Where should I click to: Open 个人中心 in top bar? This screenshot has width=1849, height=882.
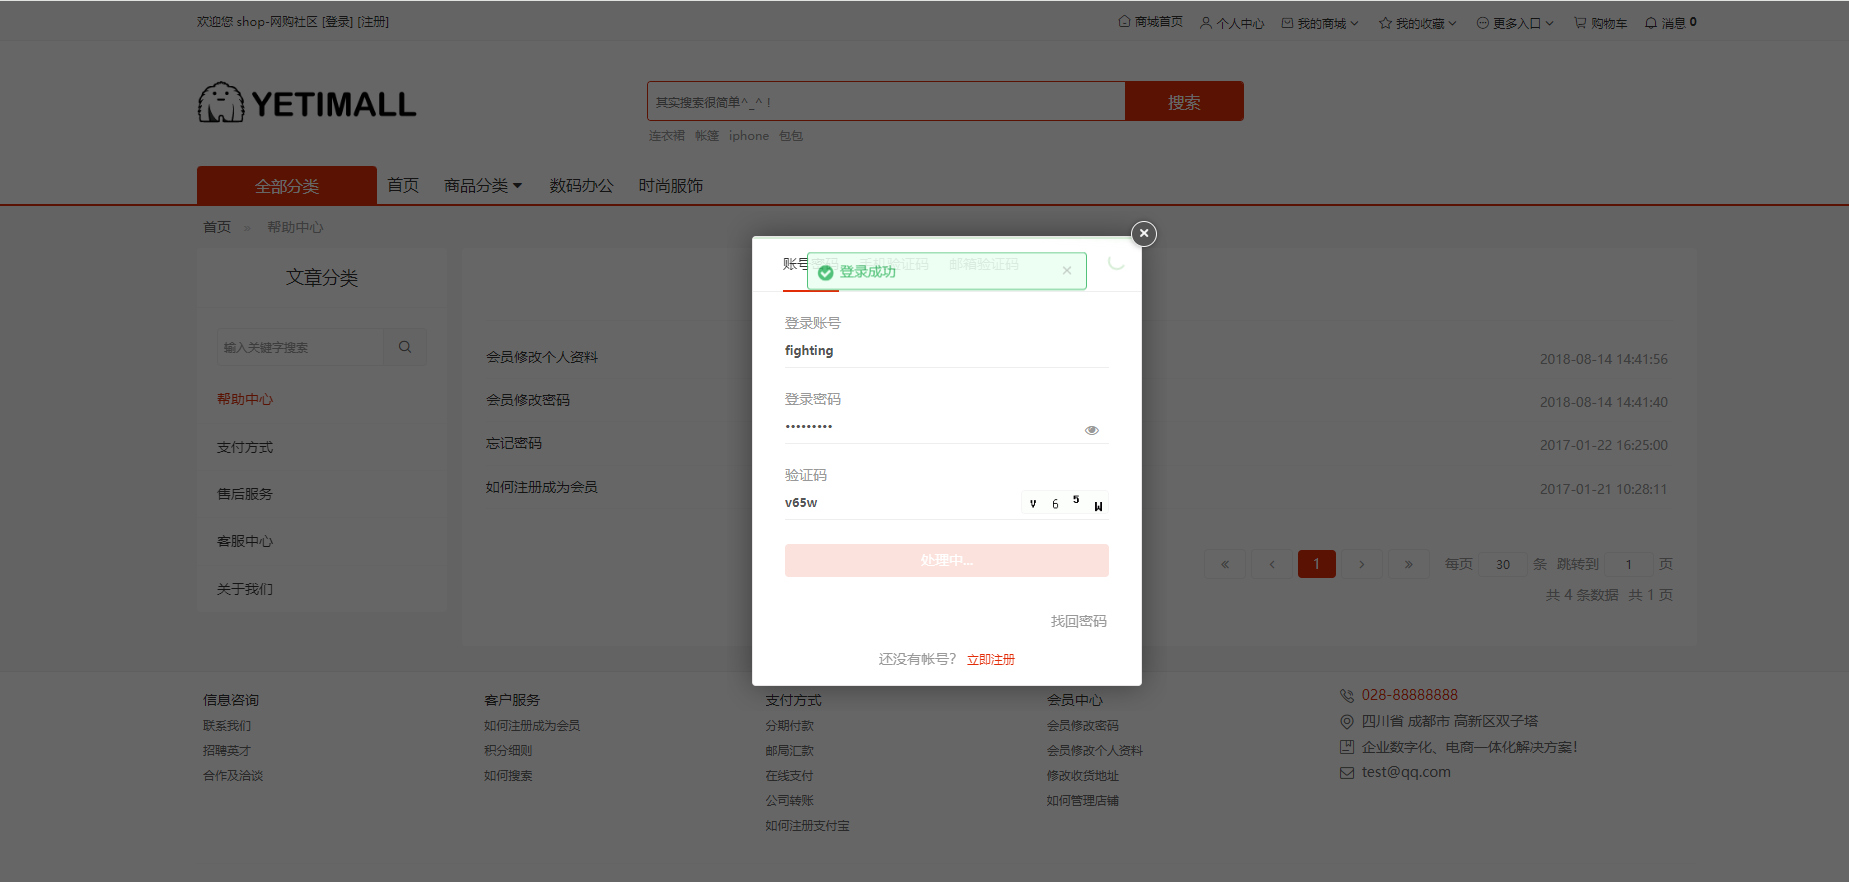(x=1232, y=23)
